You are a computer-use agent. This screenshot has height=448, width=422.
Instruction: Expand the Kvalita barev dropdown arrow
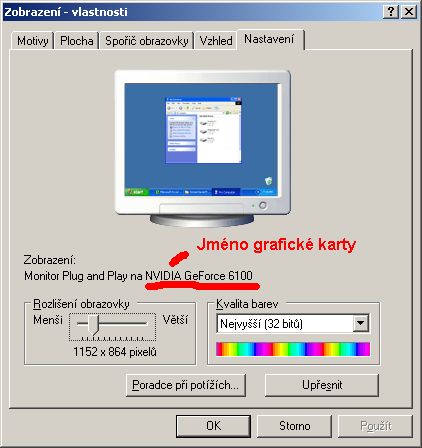(x=361, y=323)
